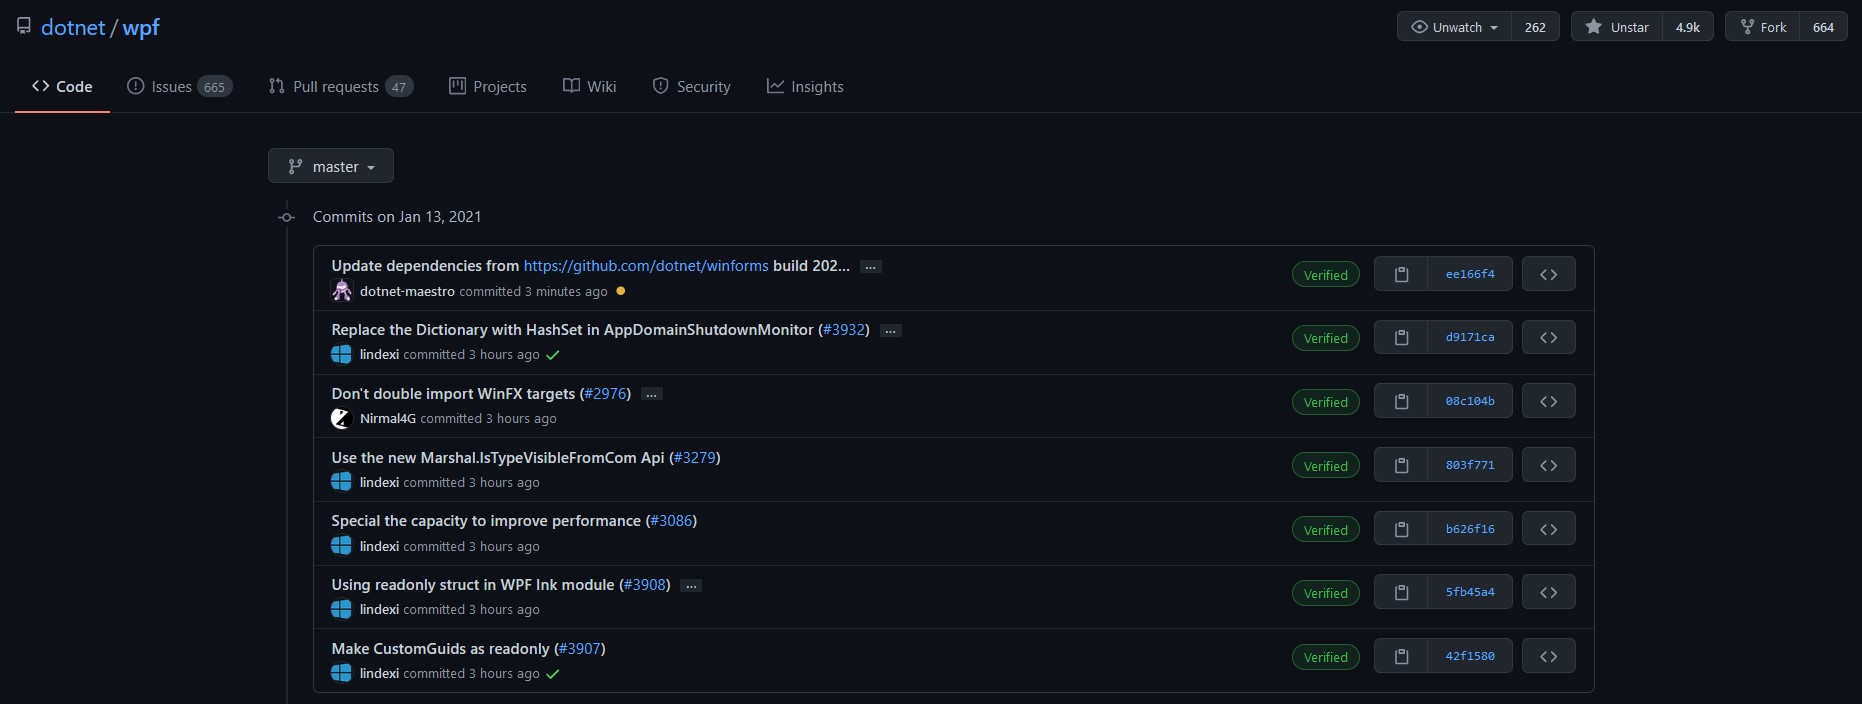1862x704 pixels.
Task: Expand description of WPF Ink module commit
Action: coord(691,586)
